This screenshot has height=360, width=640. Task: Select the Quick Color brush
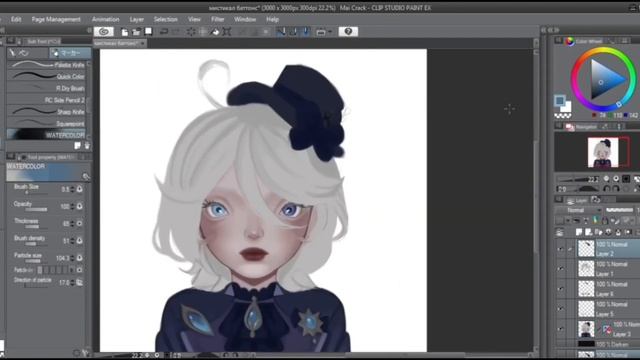click(x=47, y=76)
